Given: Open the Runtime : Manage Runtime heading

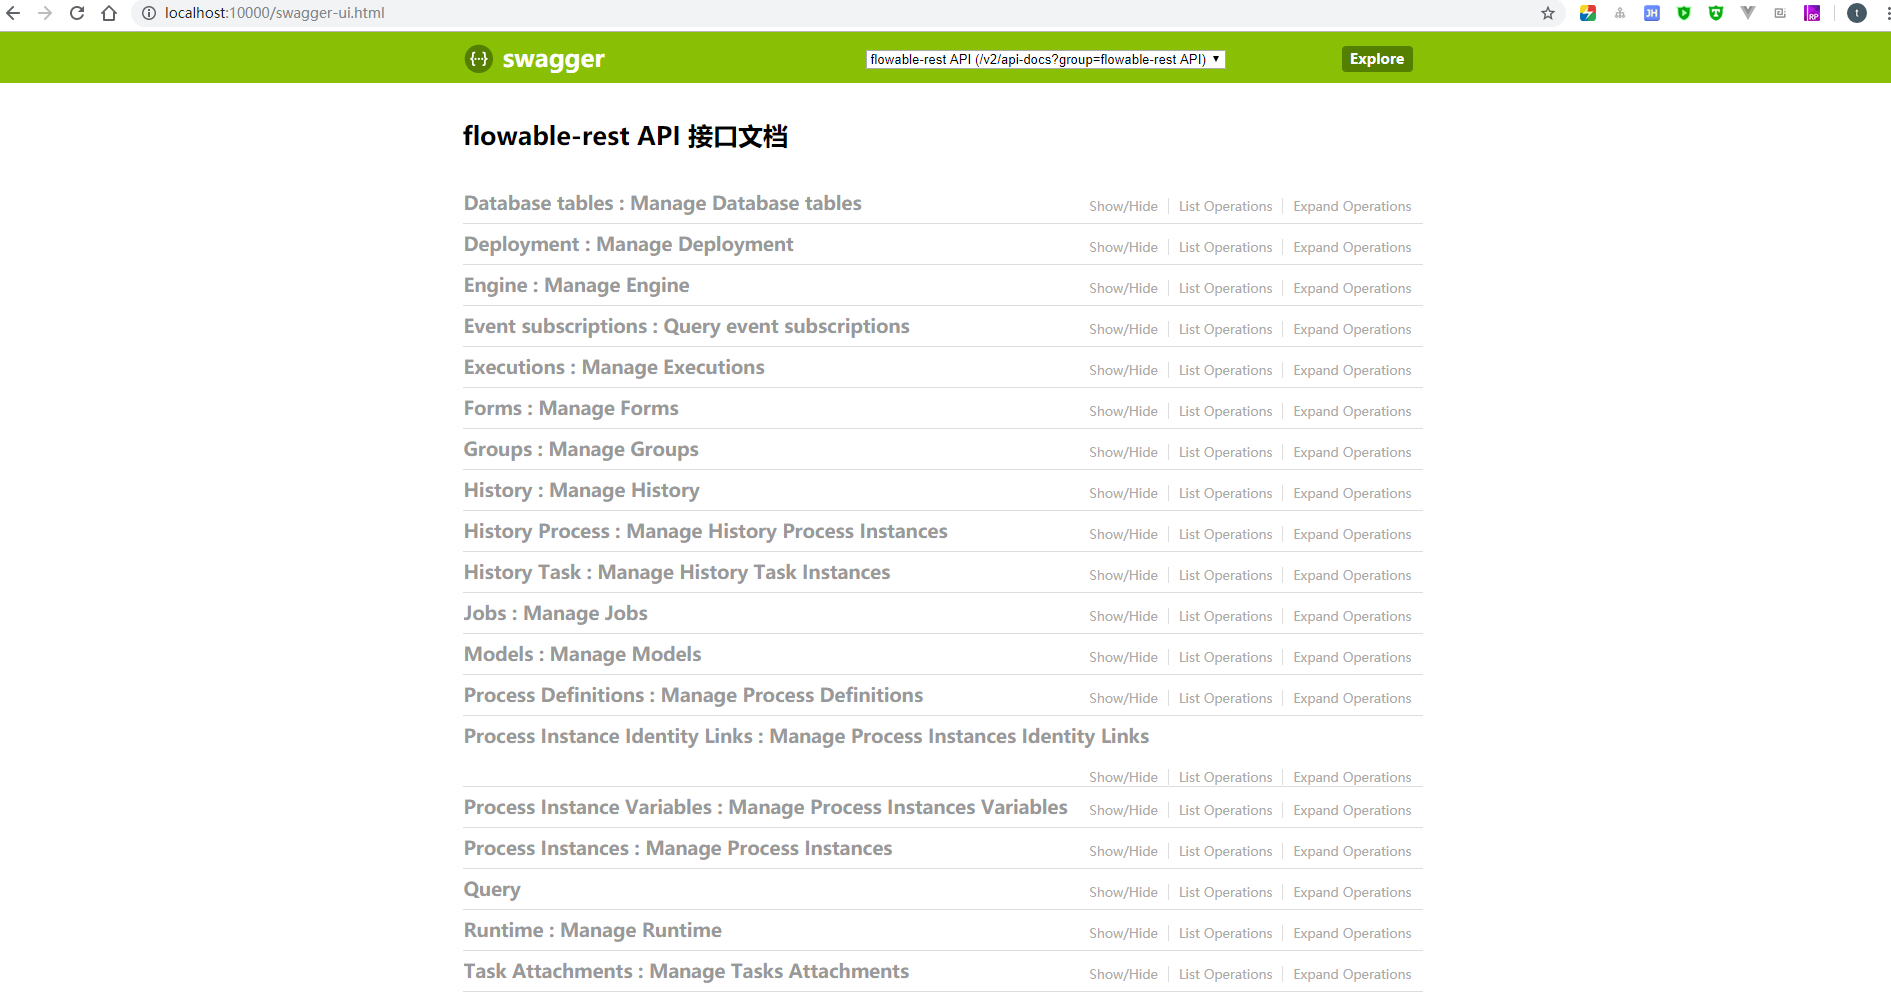Looking at the screenshot, I should 592,930.
